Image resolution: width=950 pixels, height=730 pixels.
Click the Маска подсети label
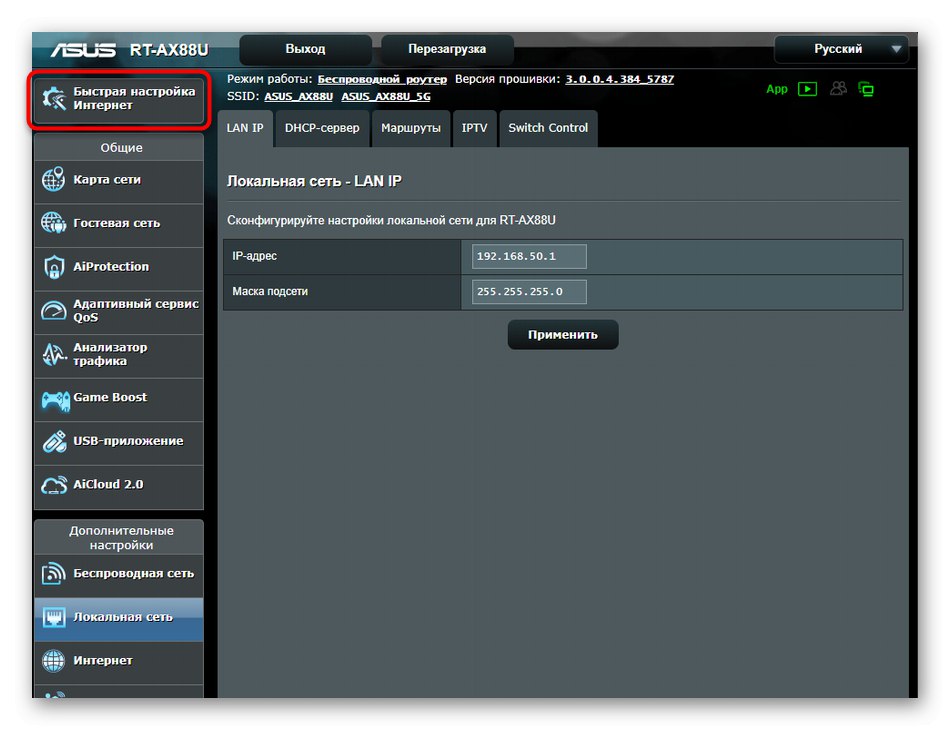270,292
